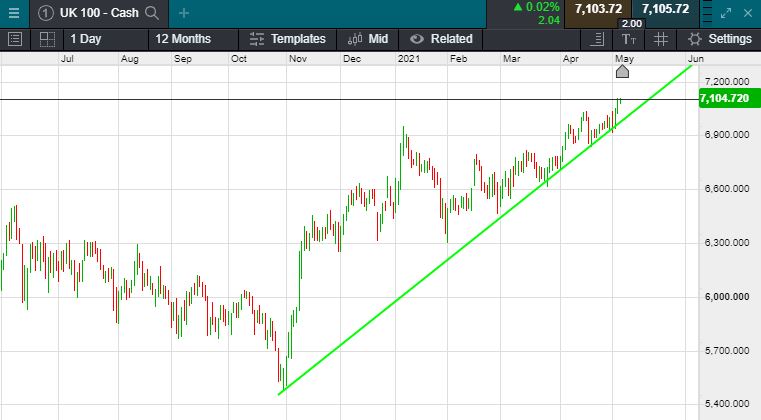Click the 7,103.72 sell price button
This screenshot has width=761, height=420.
click(598, 9)
